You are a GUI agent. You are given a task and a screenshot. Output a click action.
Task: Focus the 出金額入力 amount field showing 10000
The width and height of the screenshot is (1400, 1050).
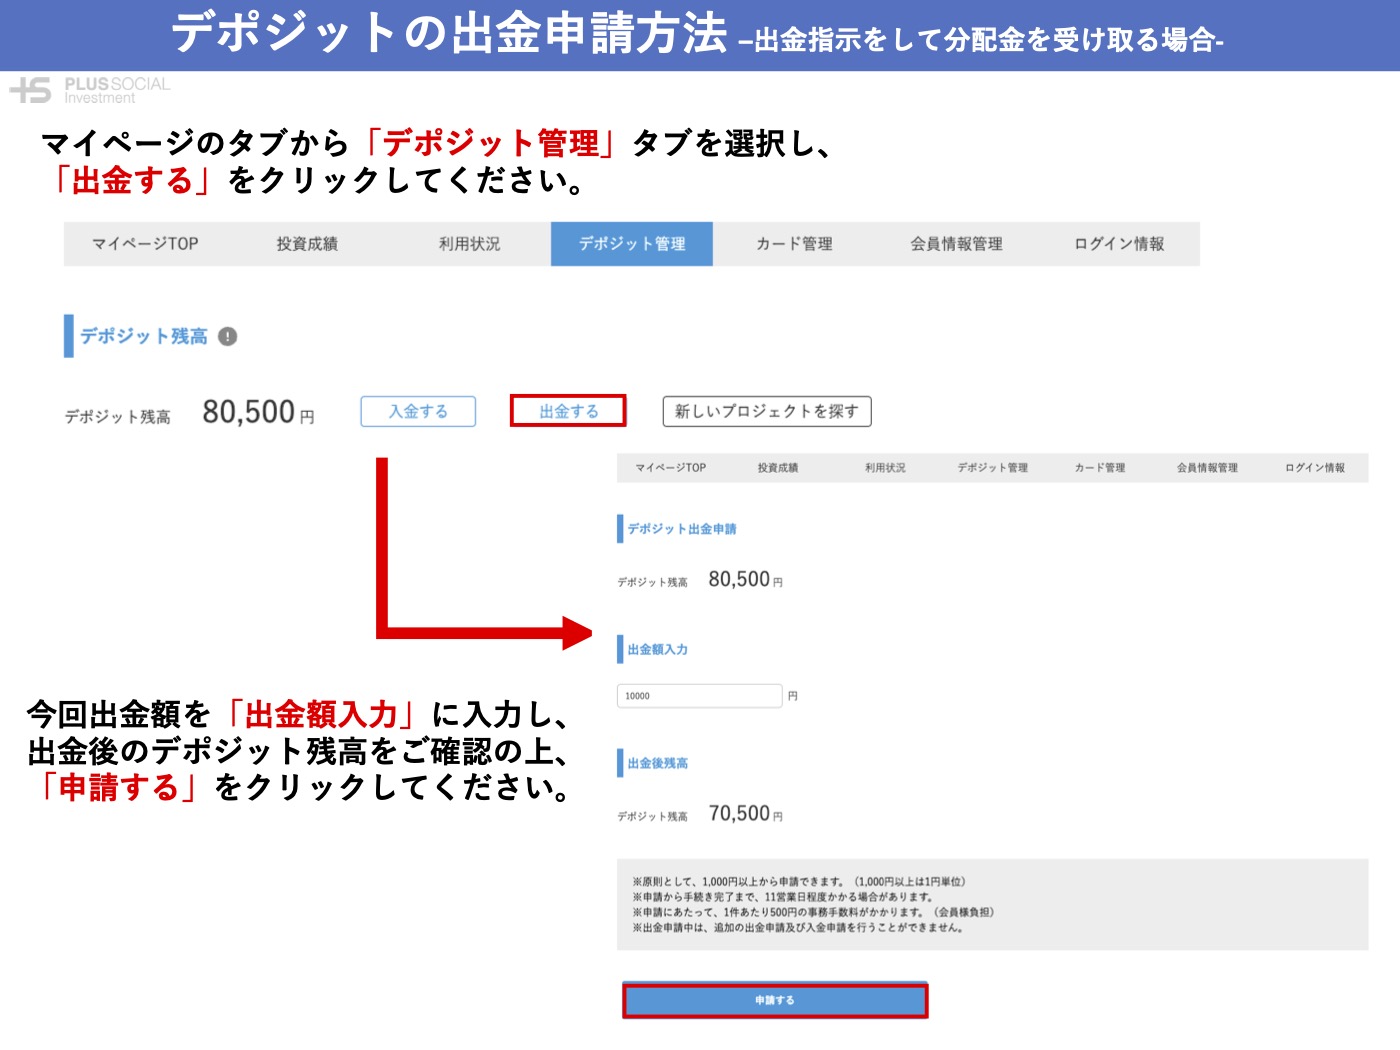[x=700, y=696]
